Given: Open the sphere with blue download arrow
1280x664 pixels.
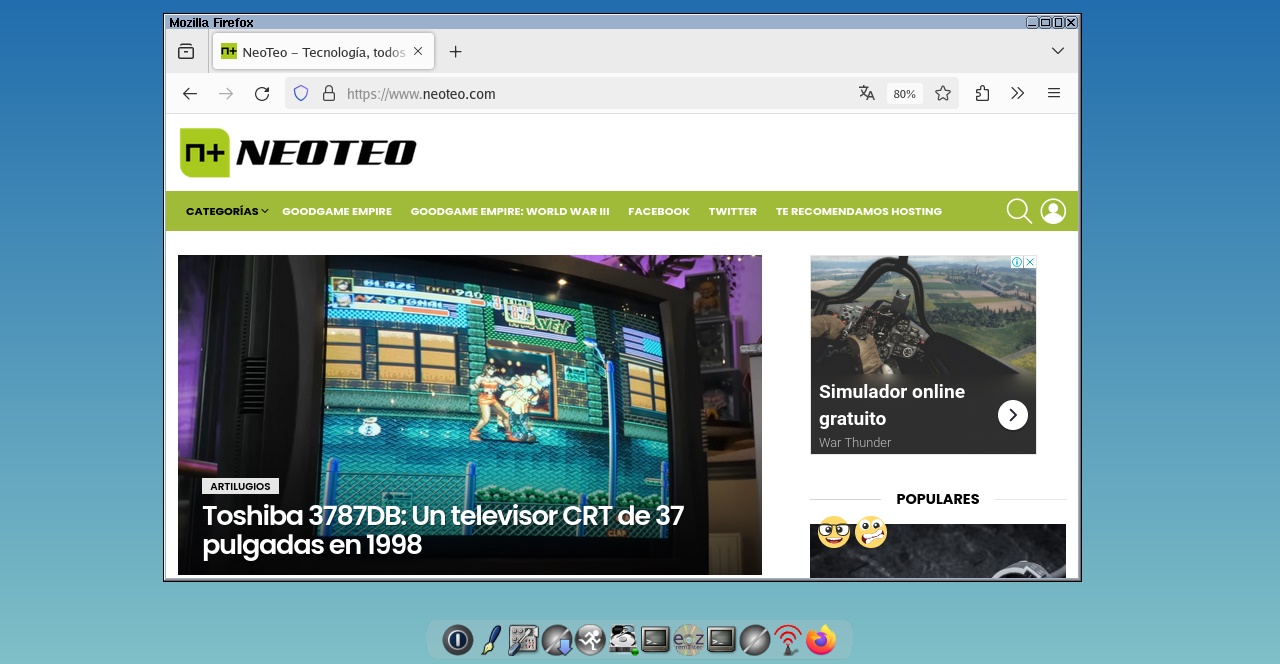Looking at the screenshot, I should point(557,639).
